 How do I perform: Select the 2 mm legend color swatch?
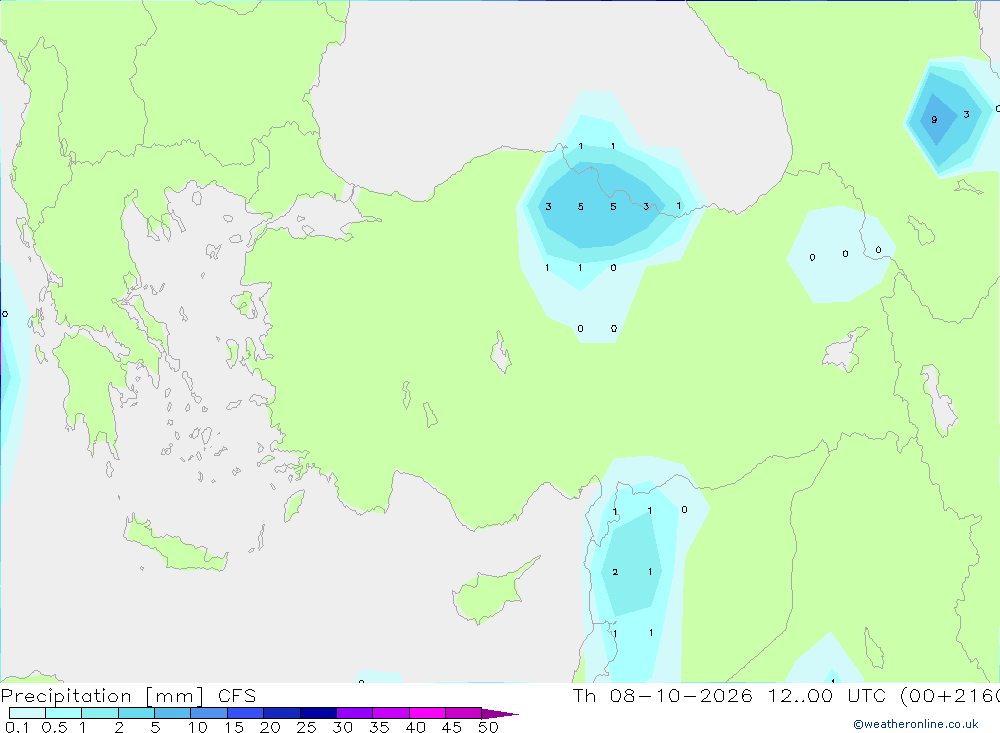[x=136, y=713]
